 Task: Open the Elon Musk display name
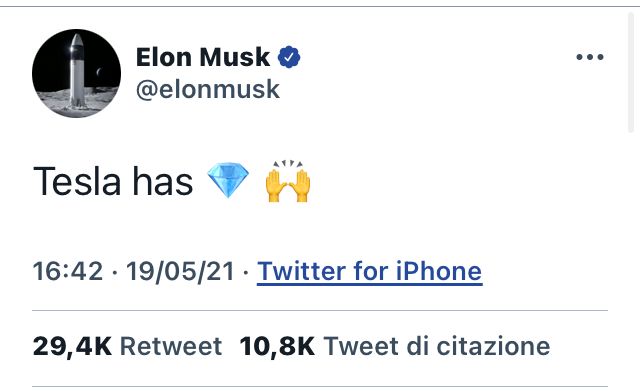click(x=203, y=57)
